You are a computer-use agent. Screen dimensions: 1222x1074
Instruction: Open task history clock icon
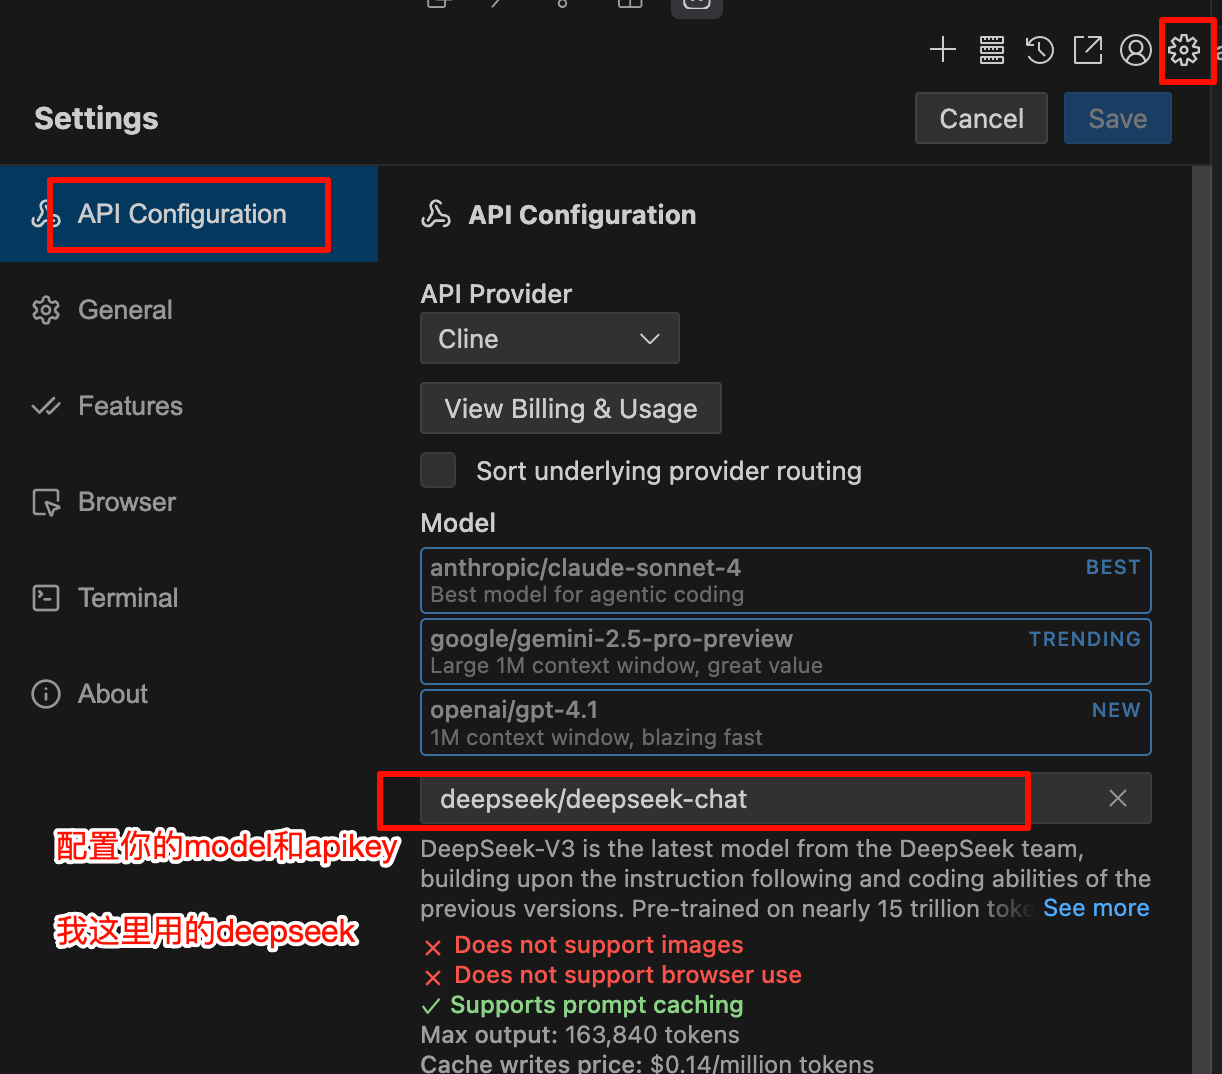tap(1039, 49)
